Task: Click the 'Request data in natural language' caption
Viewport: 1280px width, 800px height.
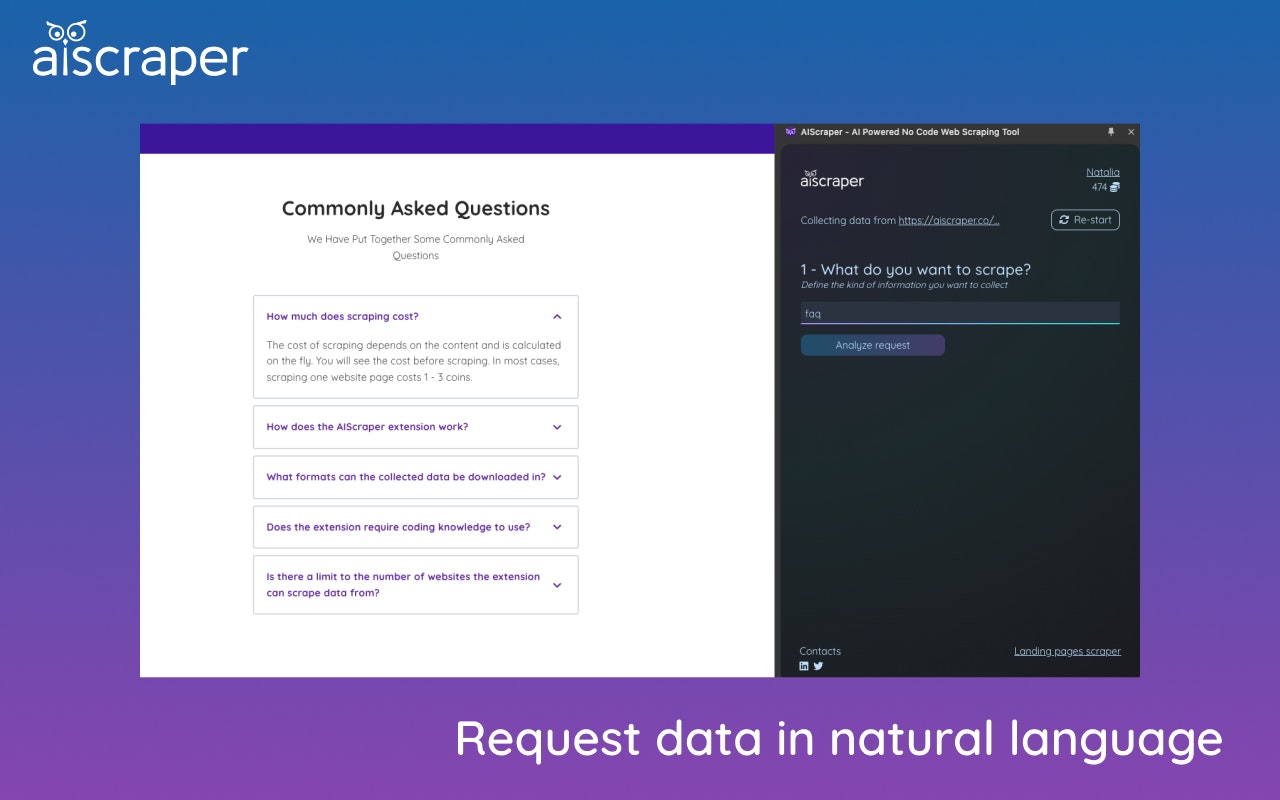Action: click(x=839, y=740)
